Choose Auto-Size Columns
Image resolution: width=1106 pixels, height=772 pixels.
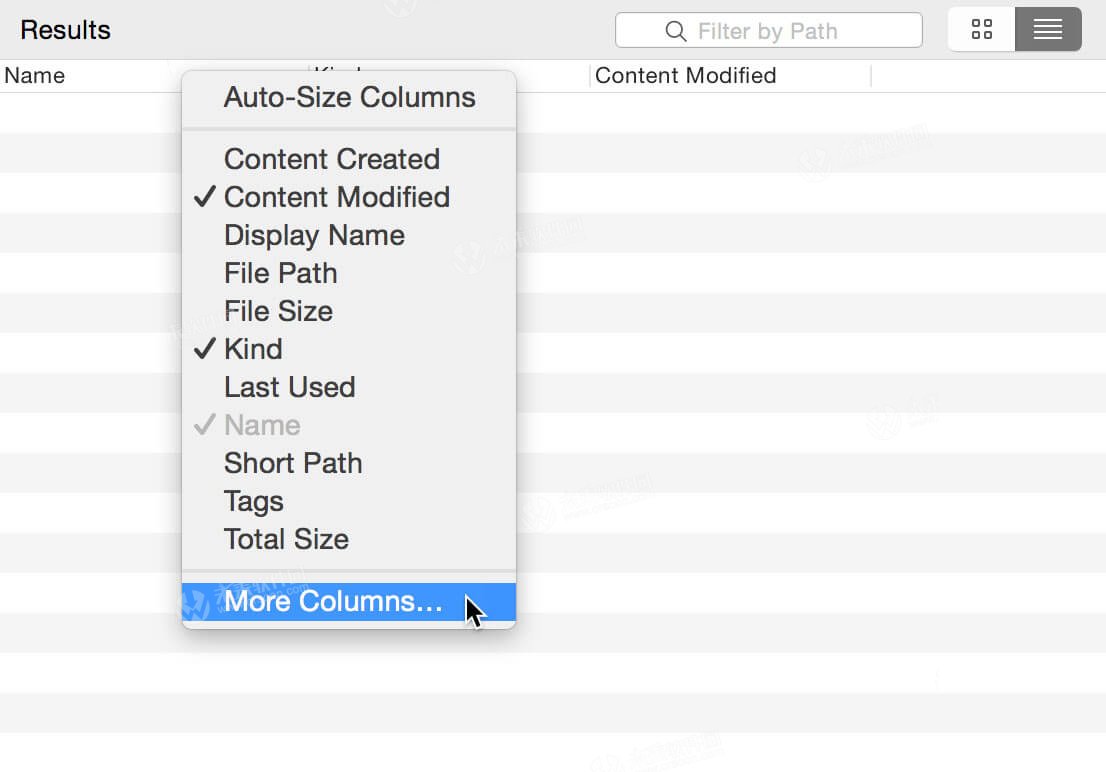(349, 98)
